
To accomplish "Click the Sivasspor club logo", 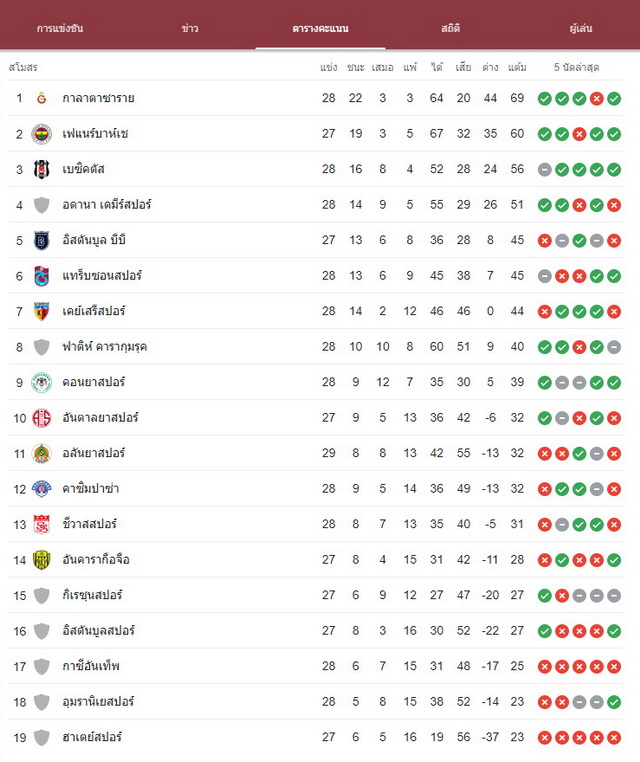I will [x=42, y=524].
